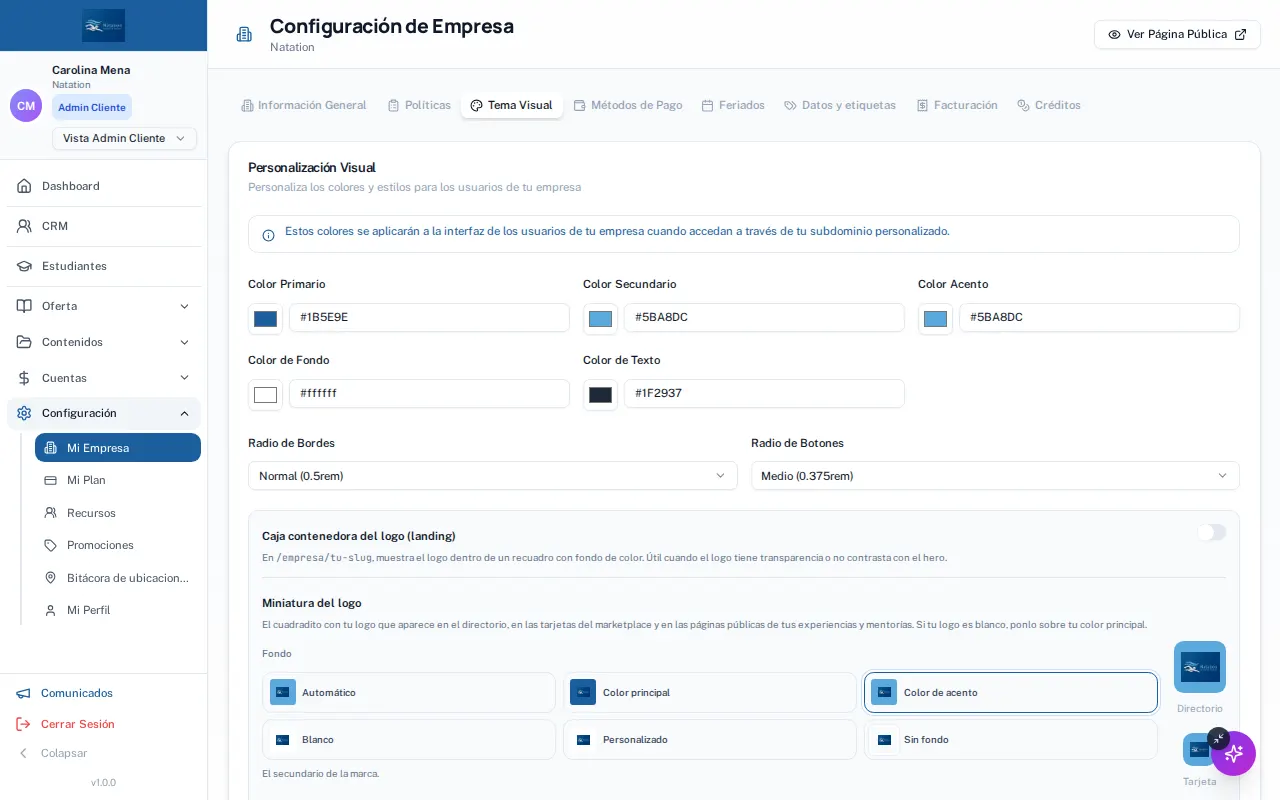Select Color principal background option
Image resolution: width=1280 pixels, height=800 pixels.
710,692
